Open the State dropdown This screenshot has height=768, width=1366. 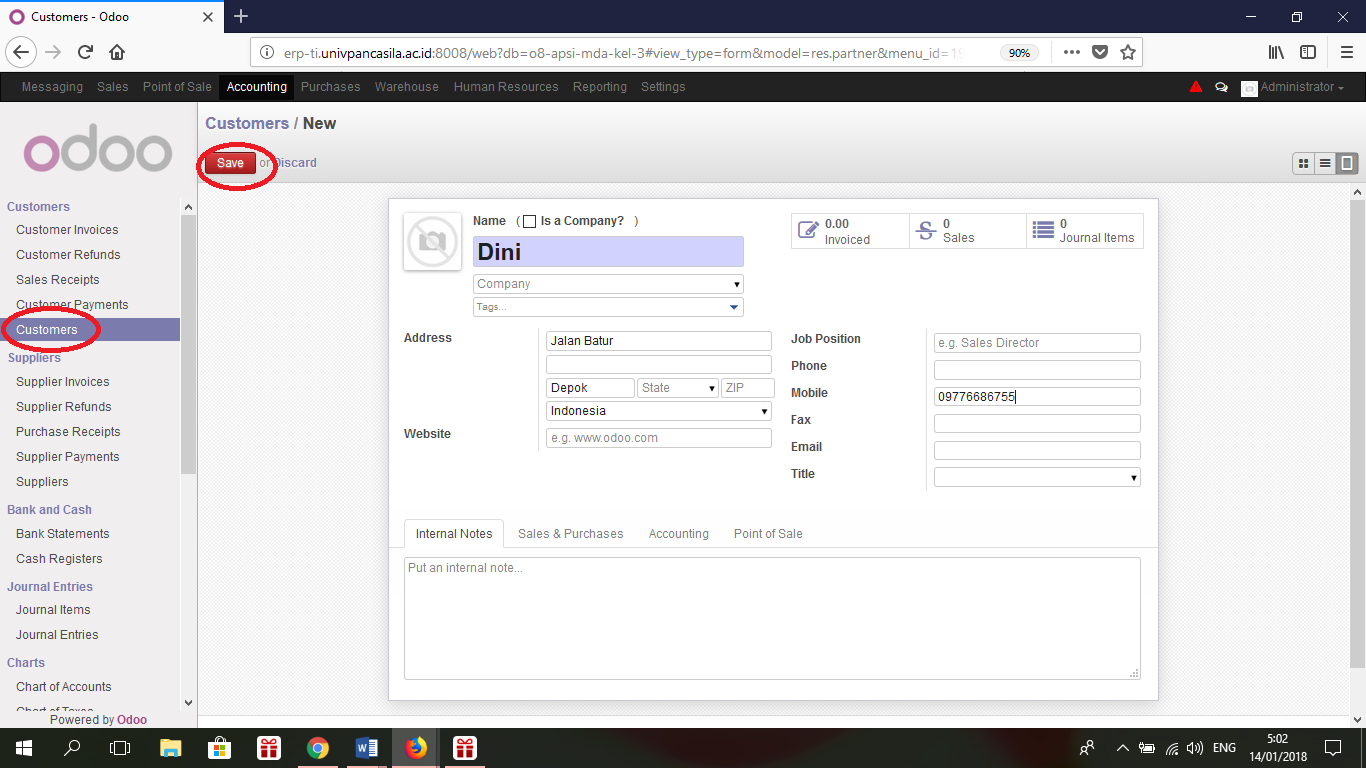click(678, 388)
